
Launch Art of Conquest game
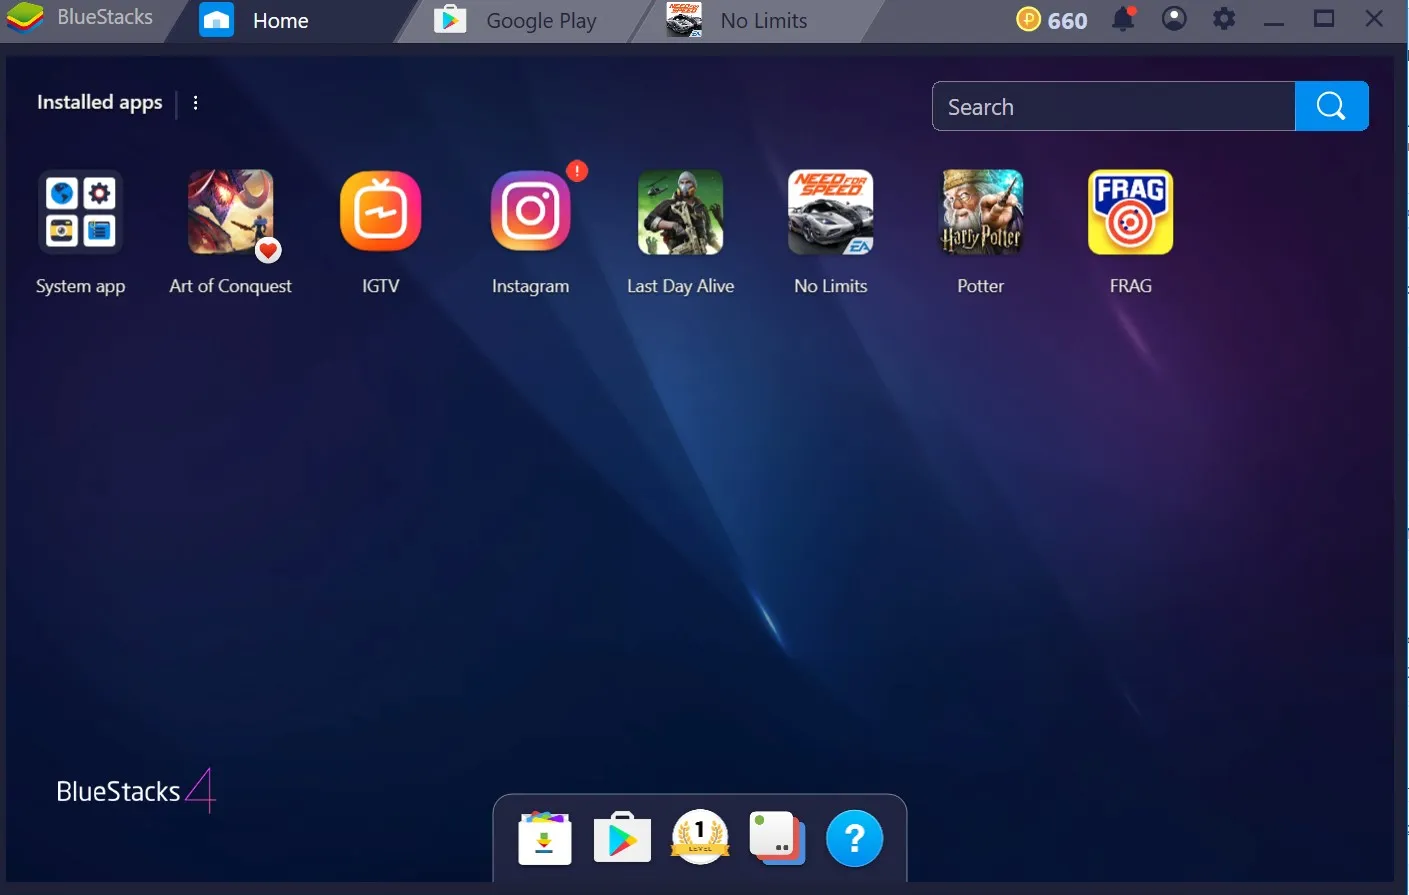(230, 212)
